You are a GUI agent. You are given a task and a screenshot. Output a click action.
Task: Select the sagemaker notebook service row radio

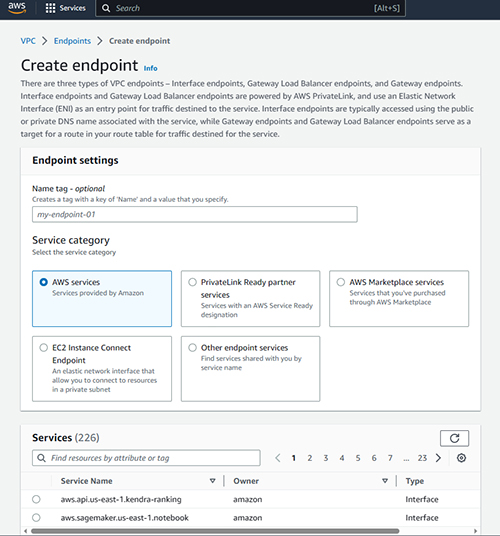point(36,518)
